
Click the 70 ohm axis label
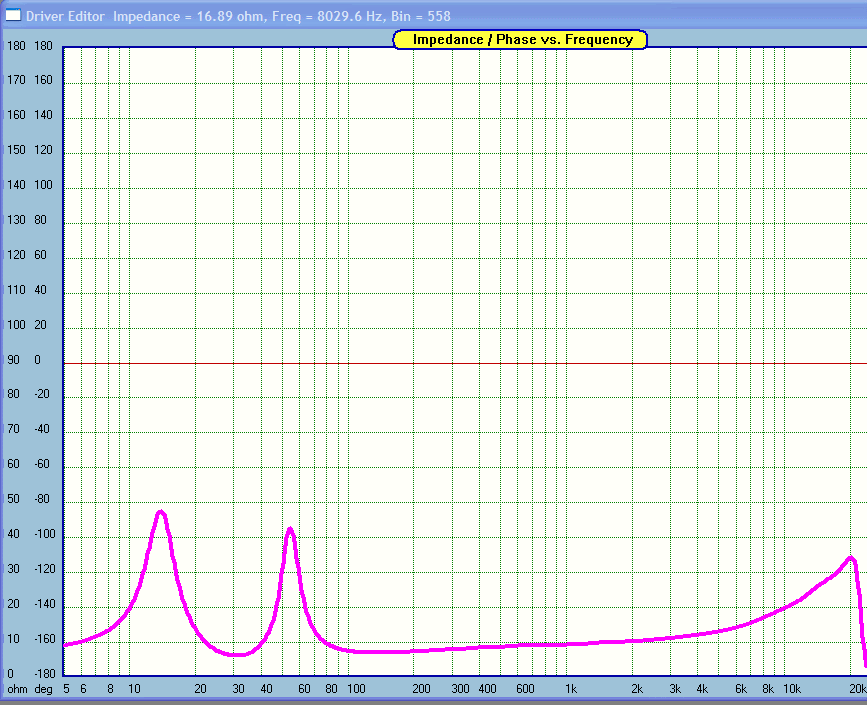tap(13, 429)
